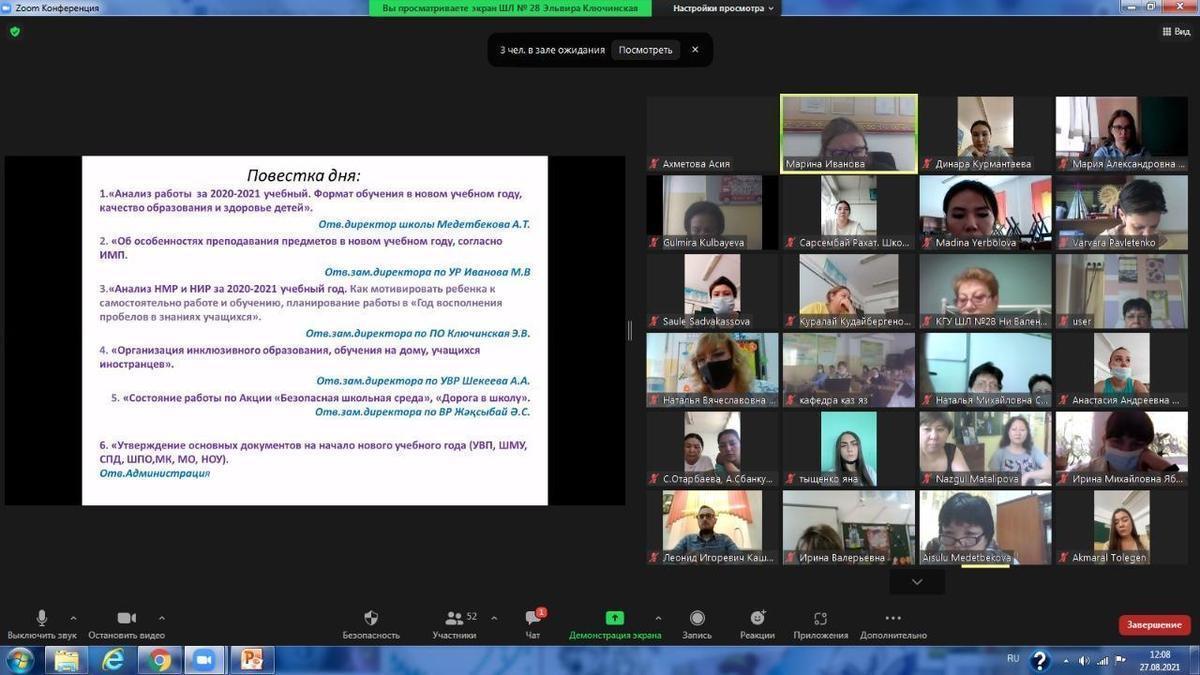Expand audio options arrow next to microphone
Viewport: 1200px width, 675px height.
click(73, 618)
